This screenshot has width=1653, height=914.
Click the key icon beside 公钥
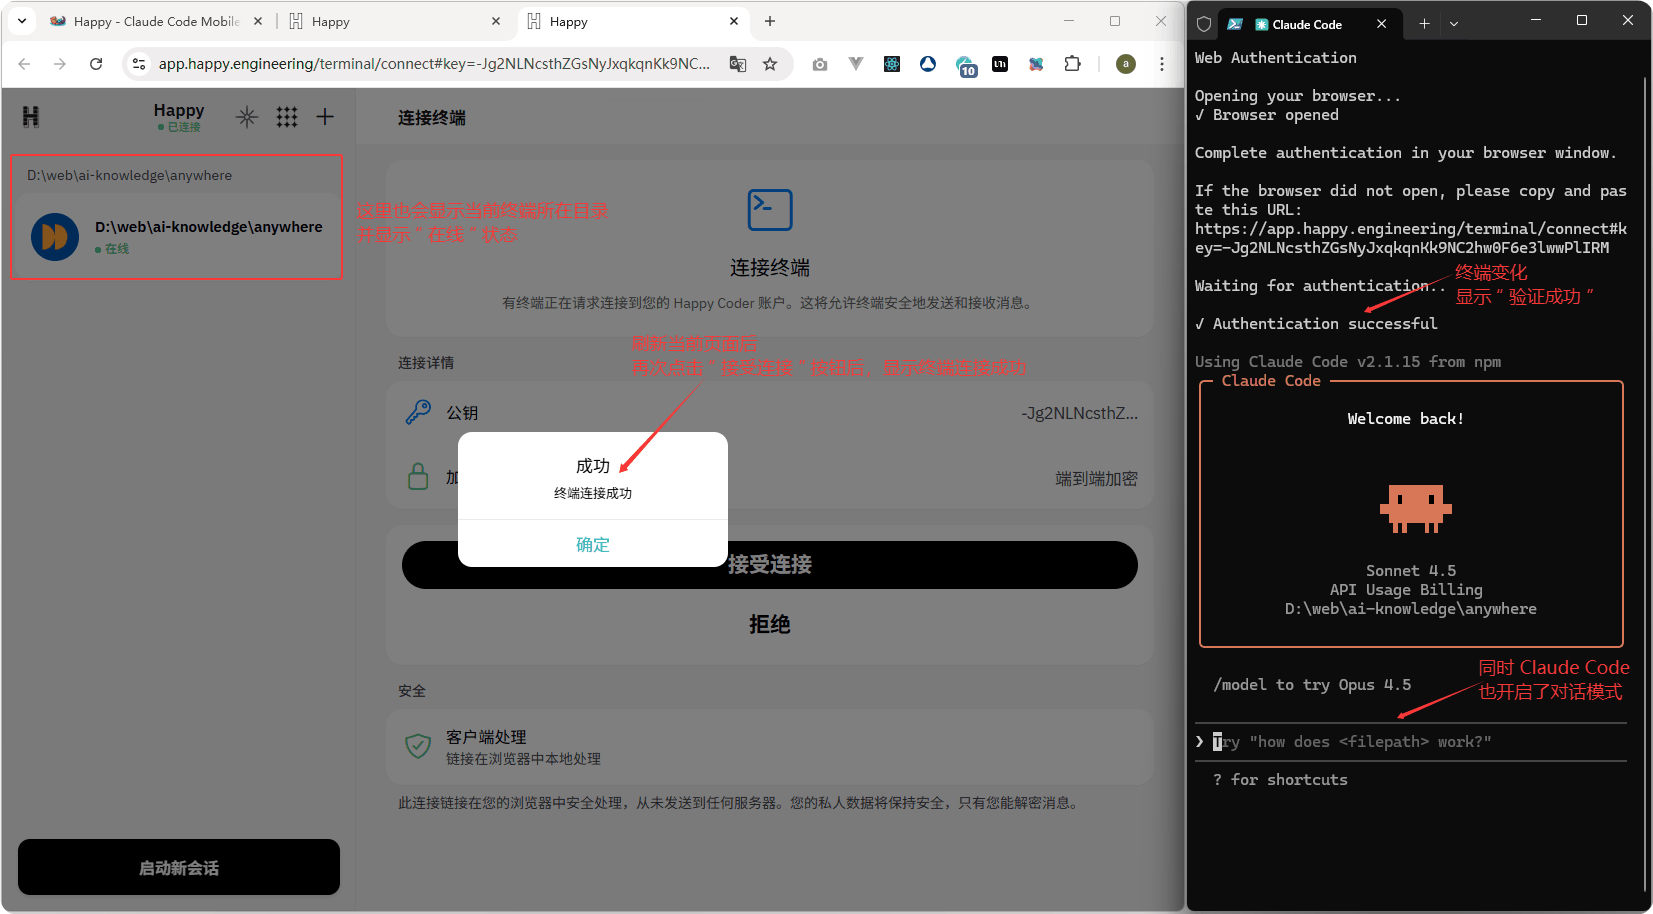[x=418, y=412]
